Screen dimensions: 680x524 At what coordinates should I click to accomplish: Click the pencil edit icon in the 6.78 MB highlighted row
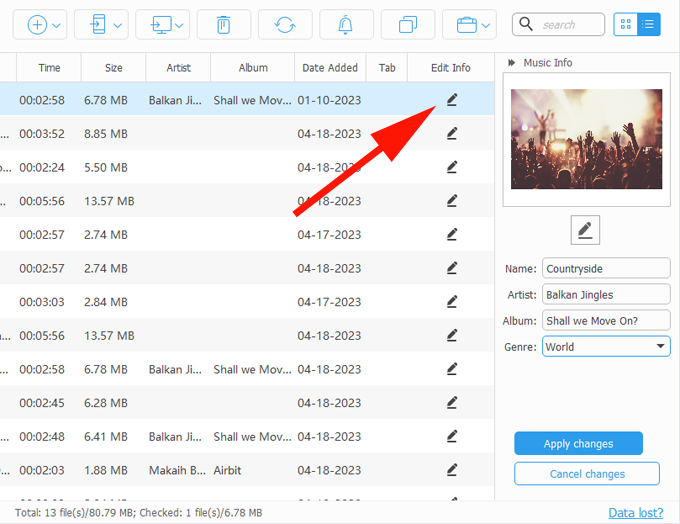pos(452,100)
